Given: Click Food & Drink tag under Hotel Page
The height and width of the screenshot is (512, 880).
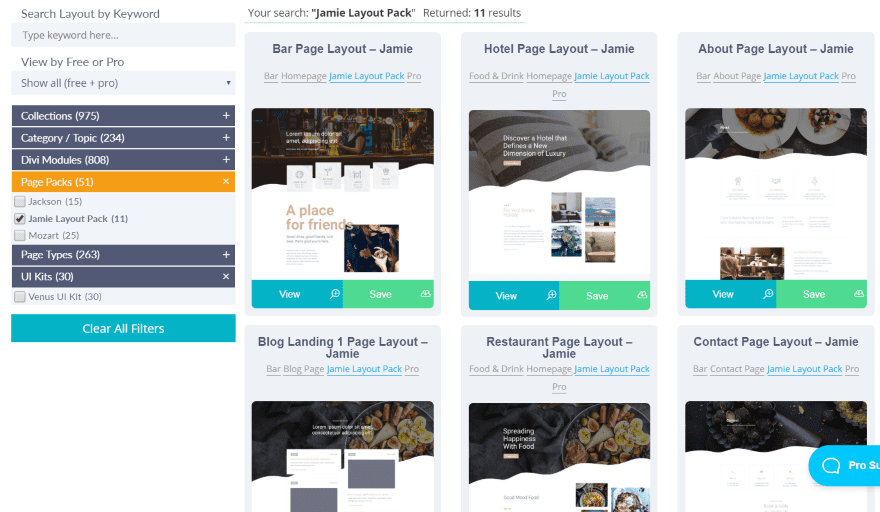Looking at the screenshot, I should [x=496, y=76].
